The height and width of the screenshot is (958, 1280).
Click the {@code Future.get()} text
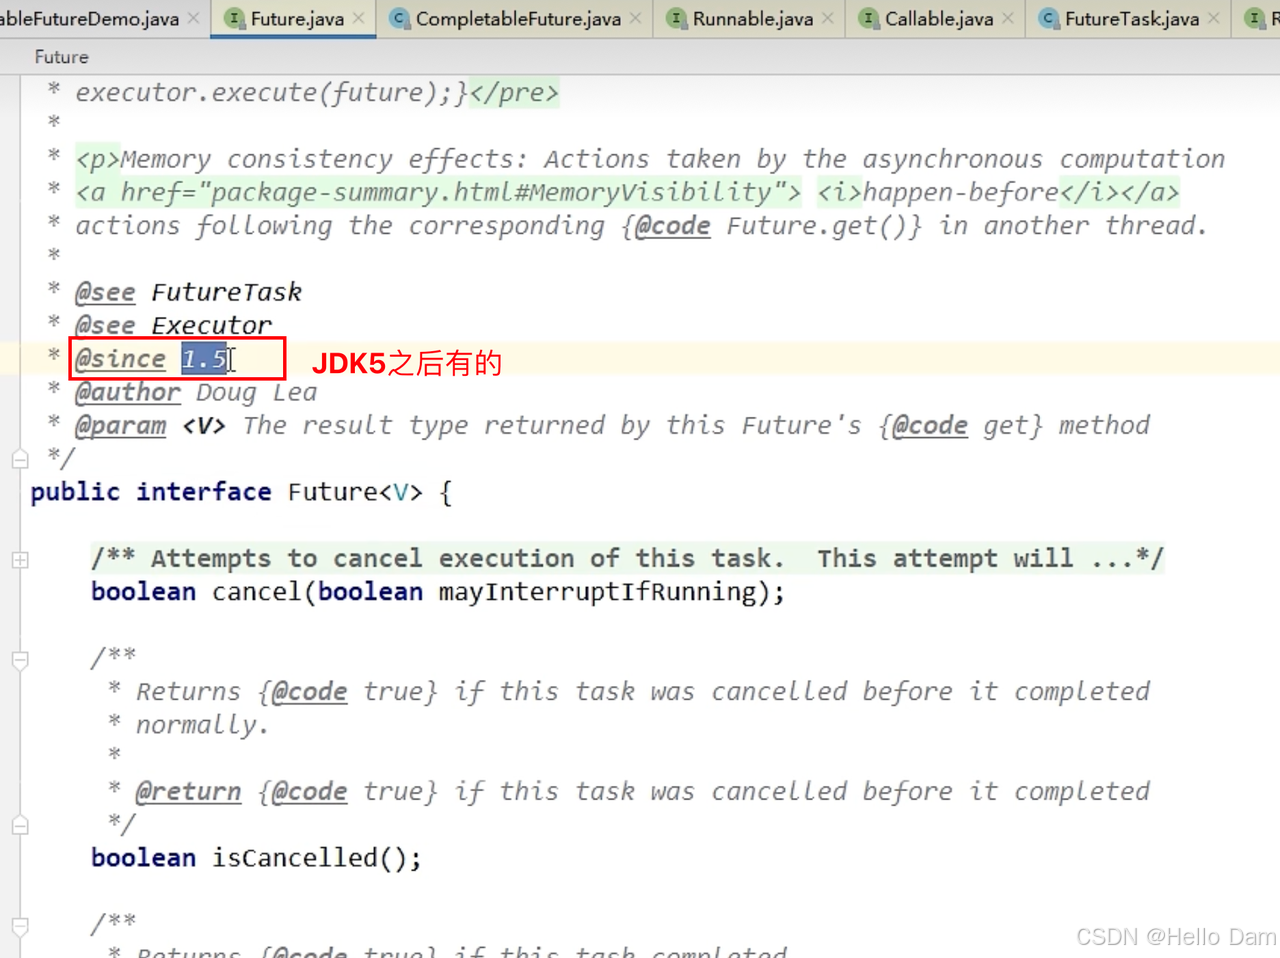click(x=771, y=226)
